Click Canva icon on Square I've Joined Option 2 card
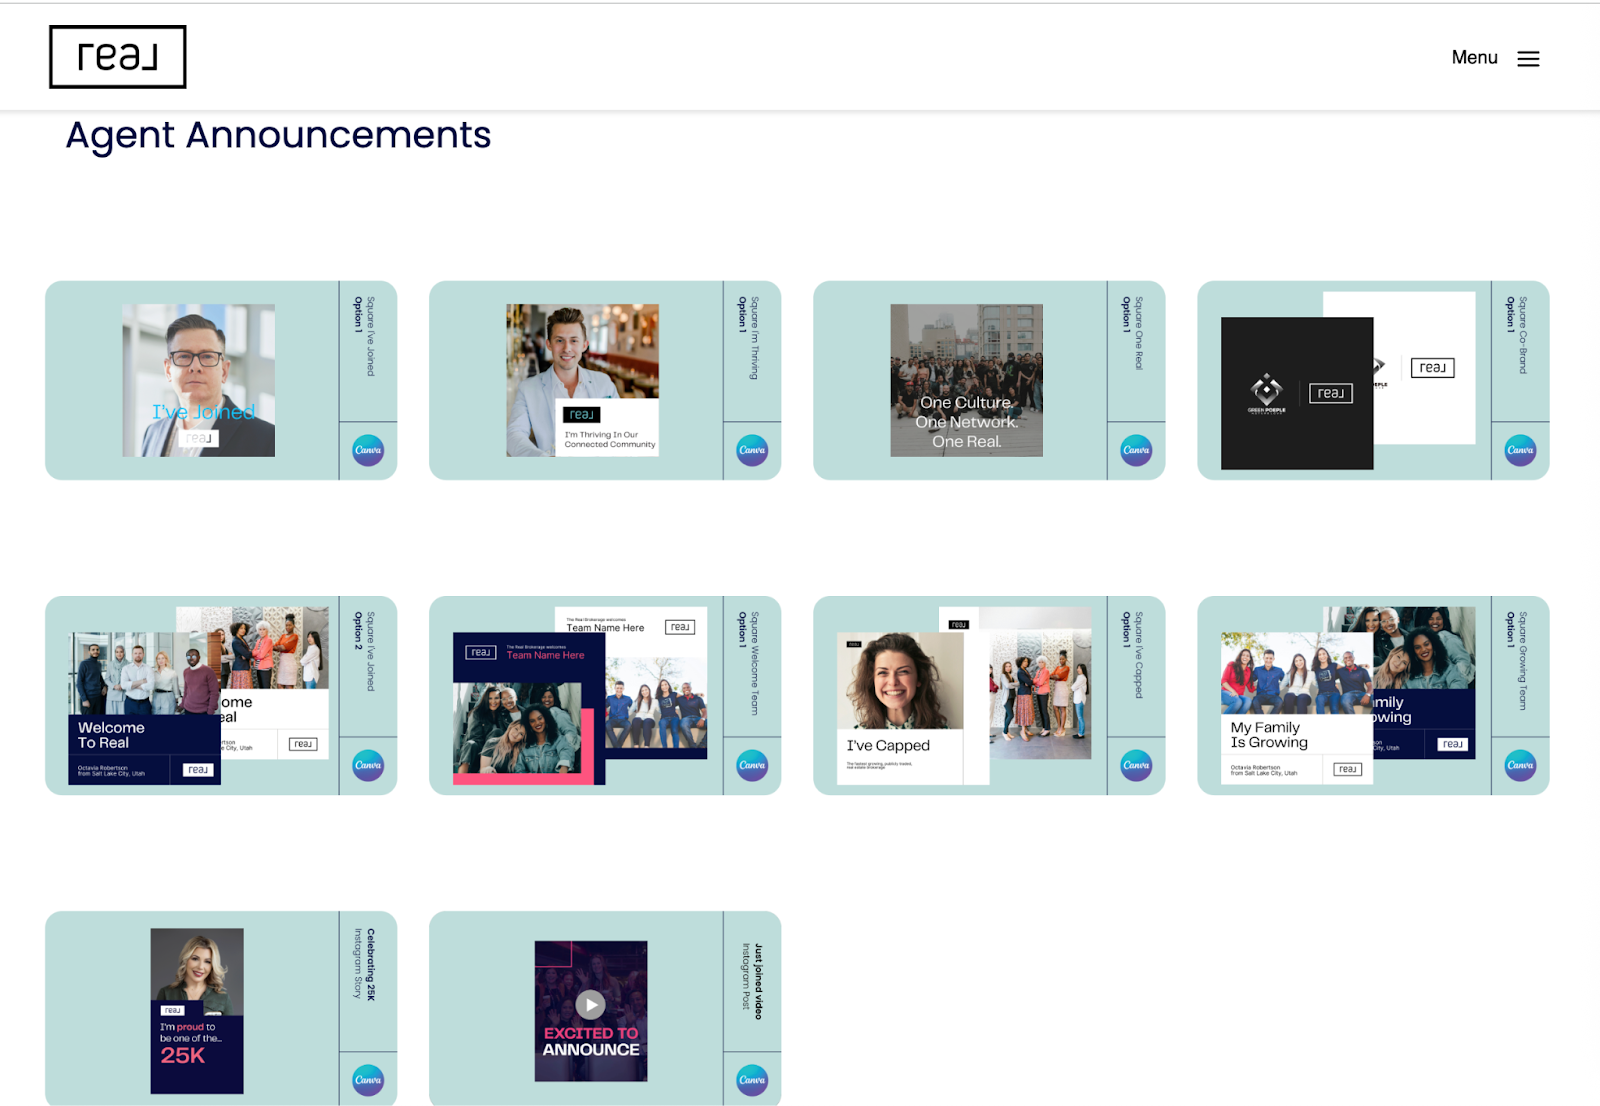 [368, 765]
